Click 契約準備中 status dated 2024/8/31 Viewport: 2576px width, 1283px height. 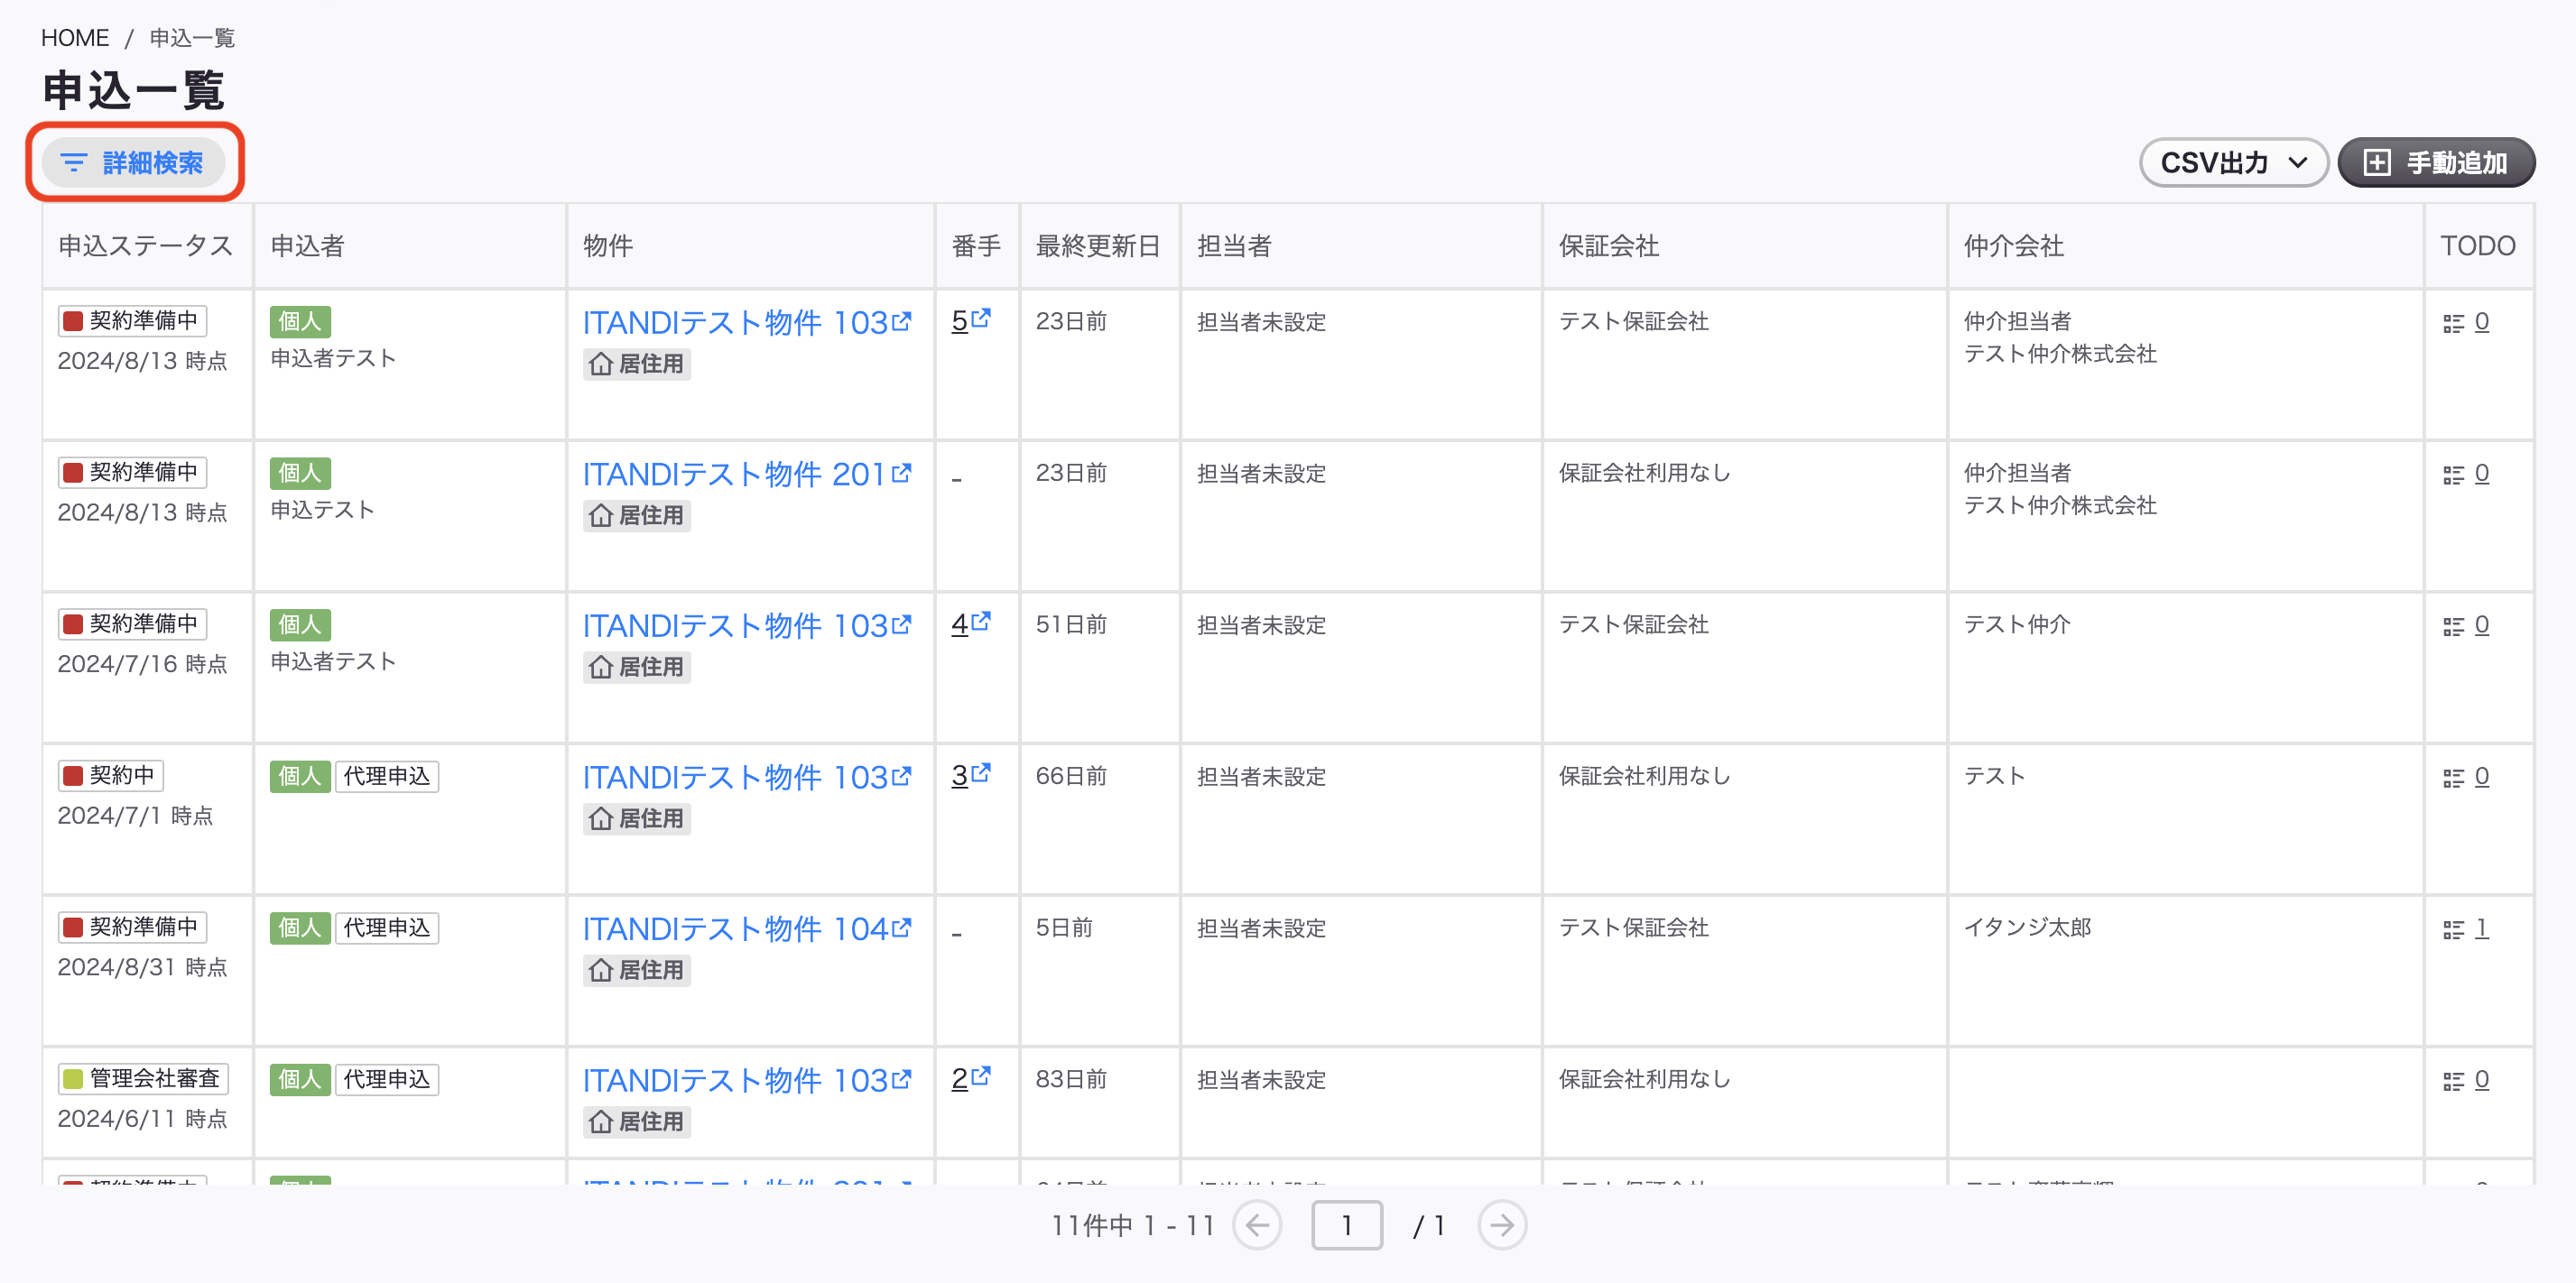[132, 927]
